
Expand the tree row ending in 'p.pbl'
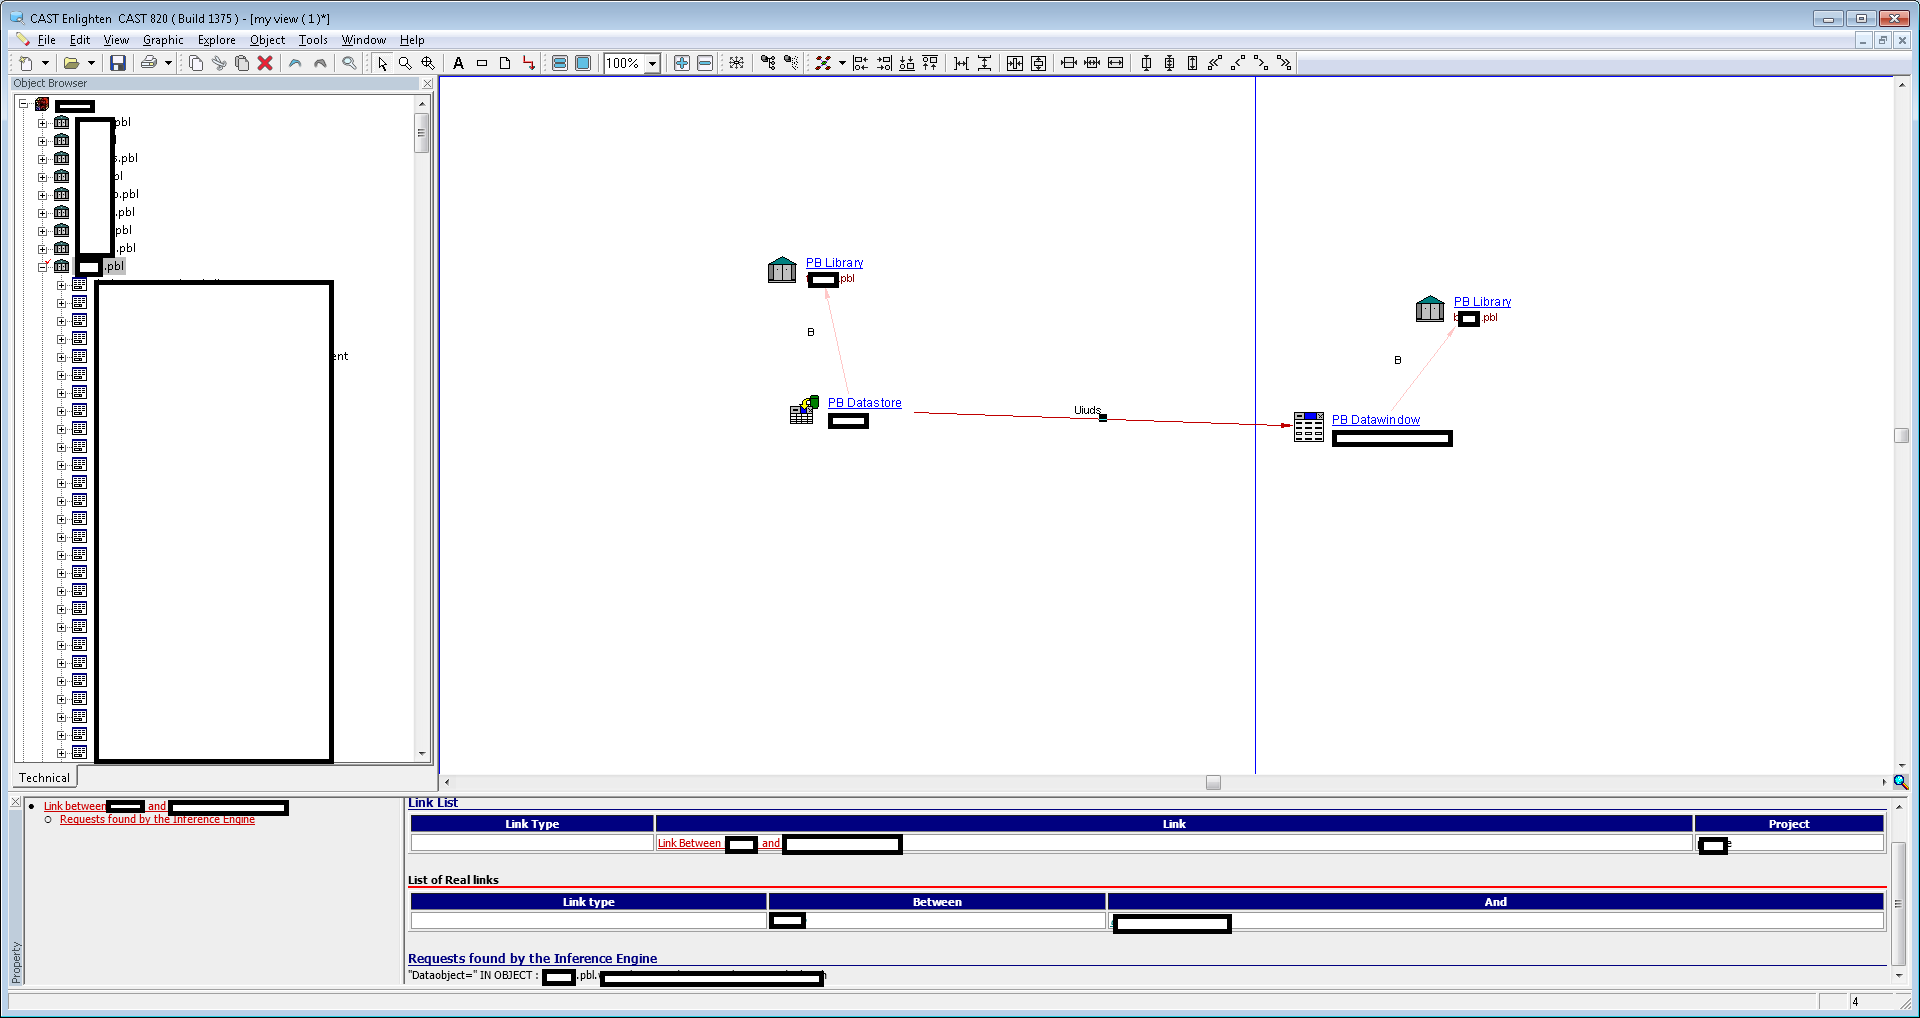coord(43,195)
